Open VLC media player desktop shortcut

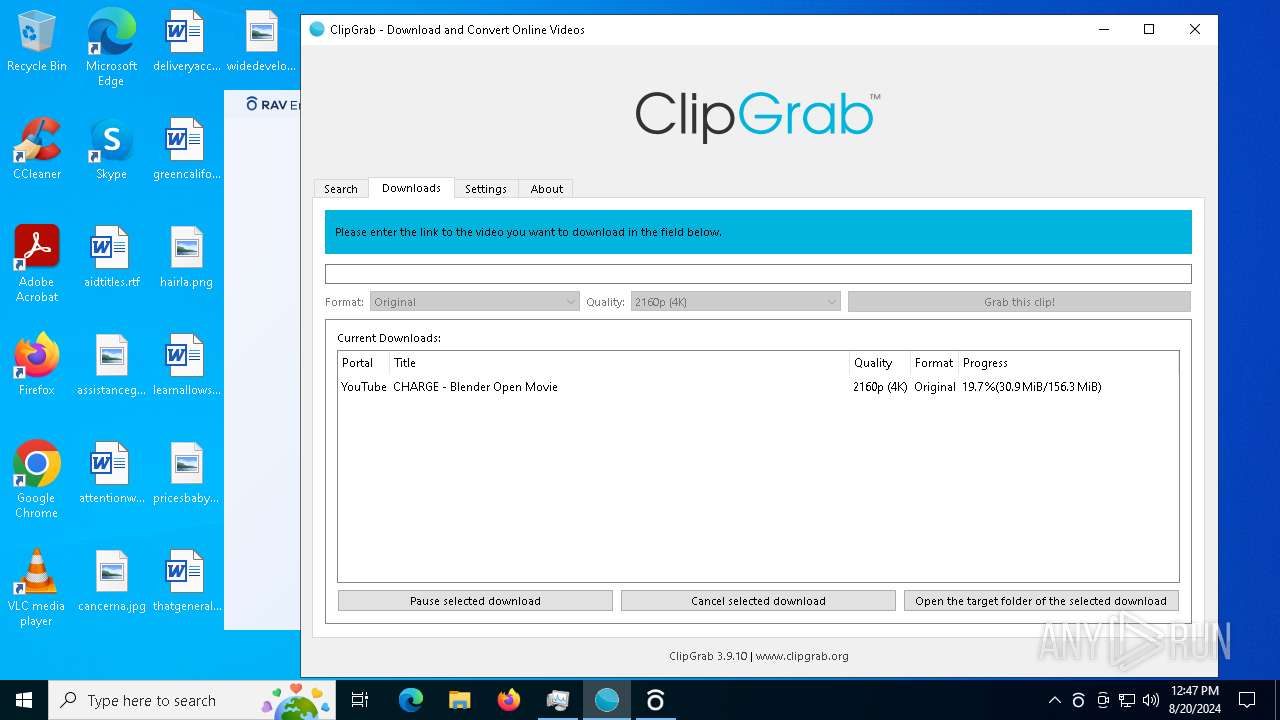[37, 588]
